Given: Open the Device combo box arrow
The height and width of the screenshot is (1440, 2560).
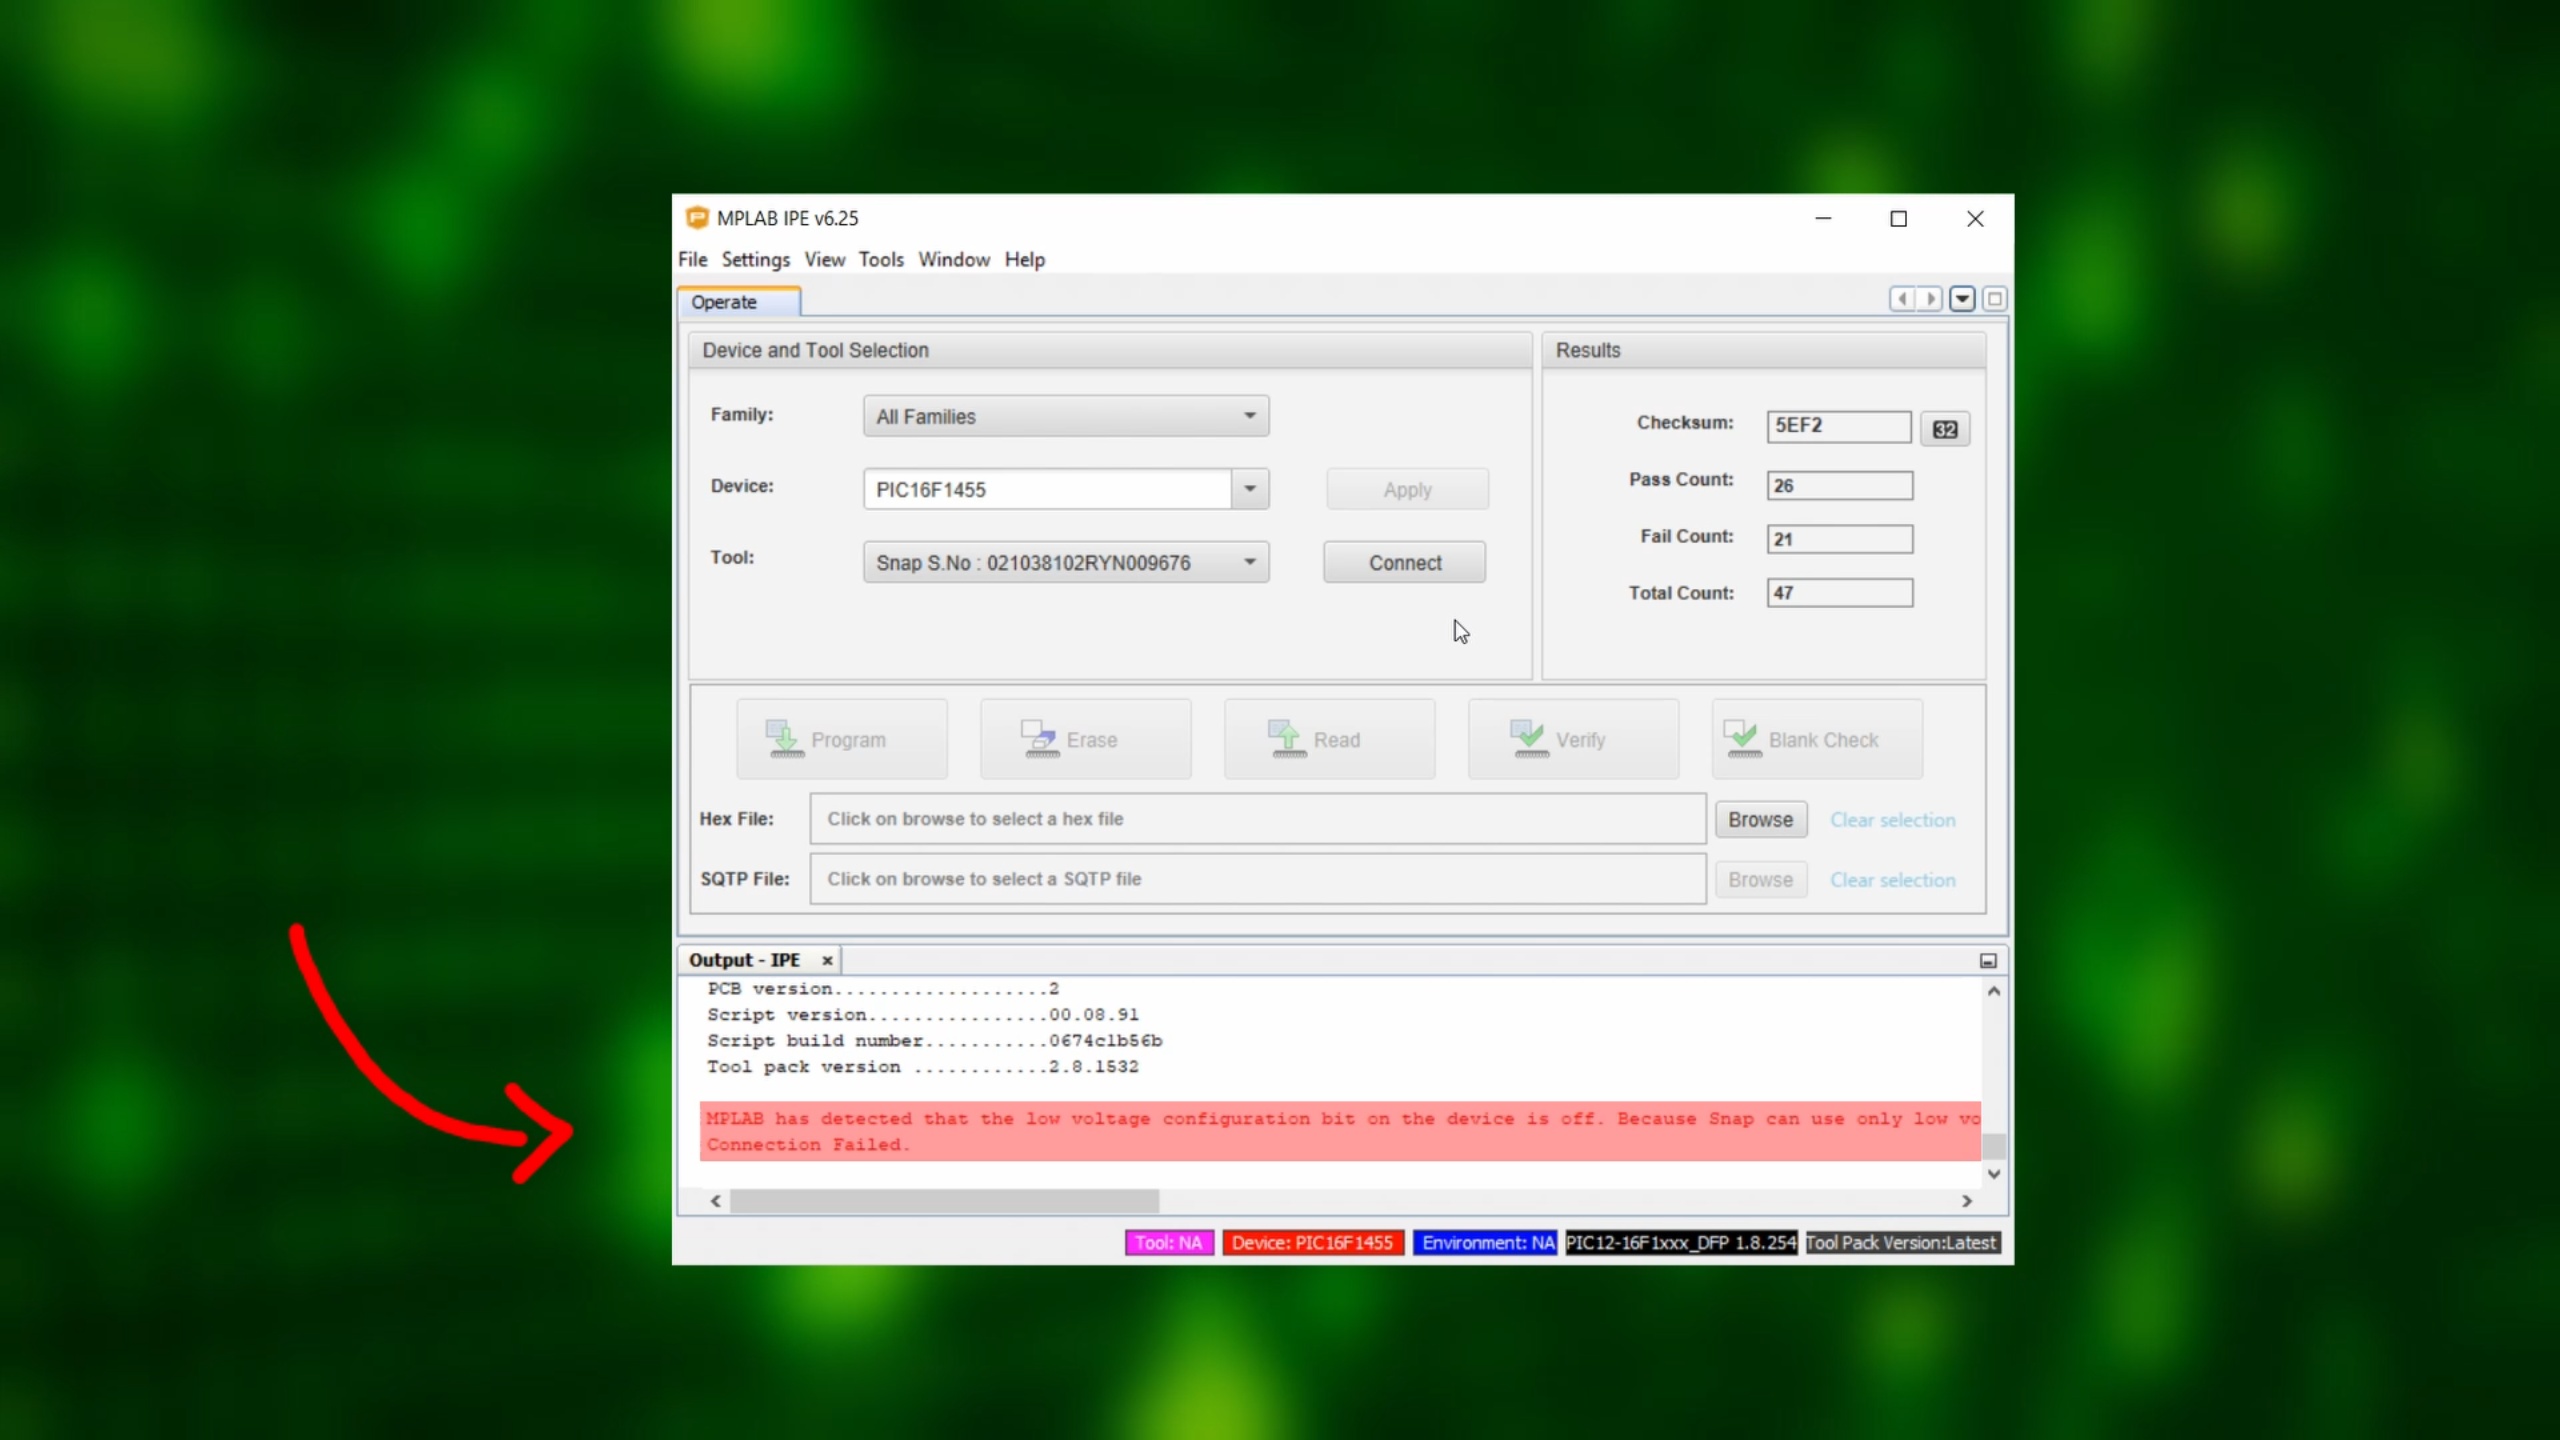Looking at the screenshot, I should (x=1249, y=489).
